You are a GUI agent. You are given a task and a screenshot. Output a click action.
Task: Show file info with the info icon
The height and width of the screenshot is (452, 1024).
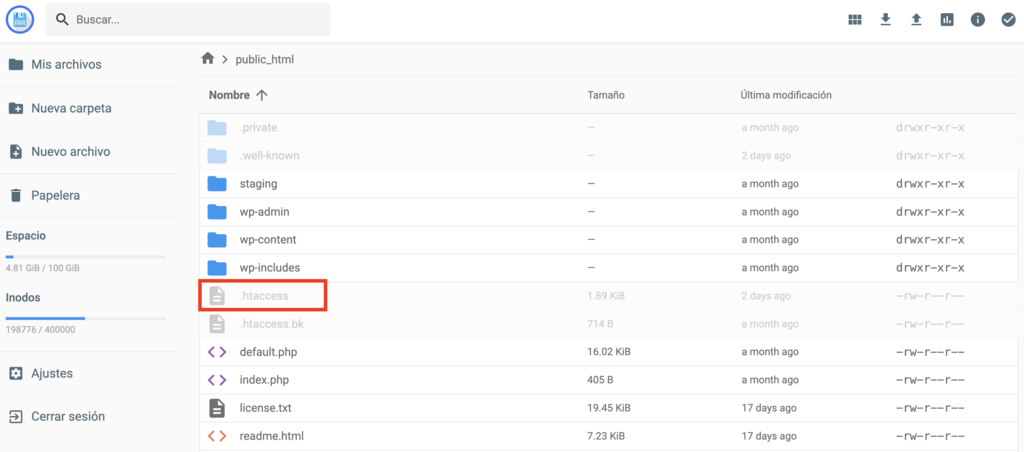(x=978, y=20)
